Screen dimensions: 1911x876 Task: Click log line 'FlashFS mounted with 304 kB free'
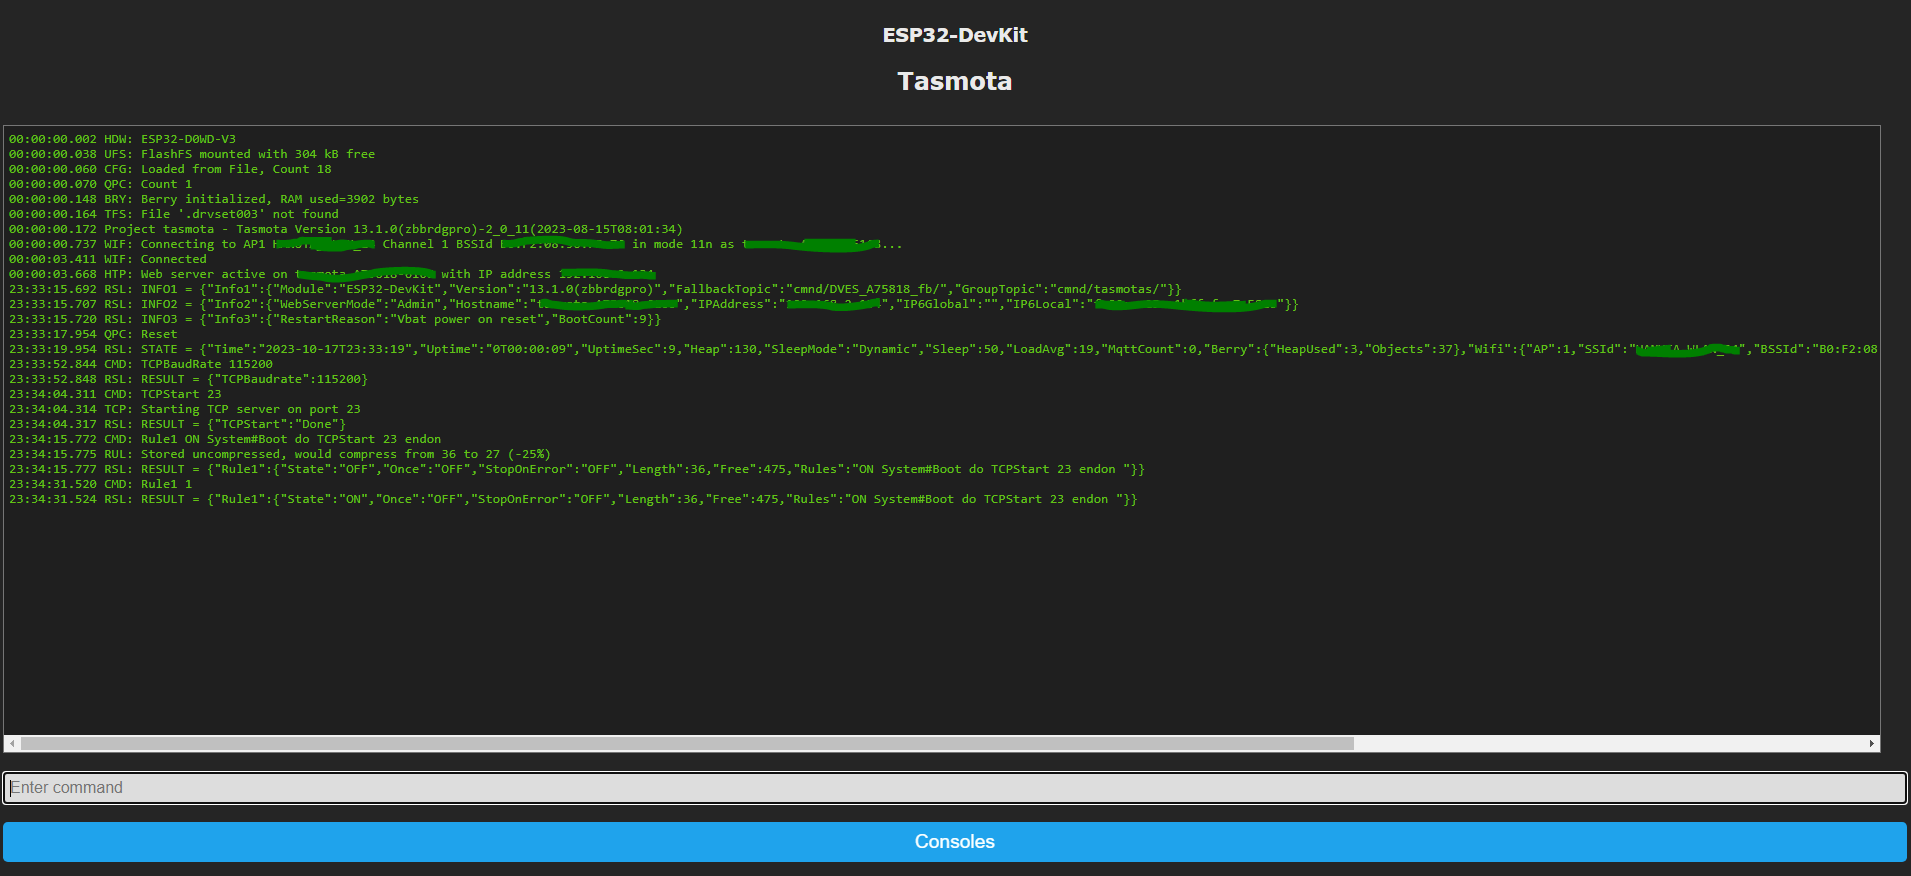(x=192, y=154)
